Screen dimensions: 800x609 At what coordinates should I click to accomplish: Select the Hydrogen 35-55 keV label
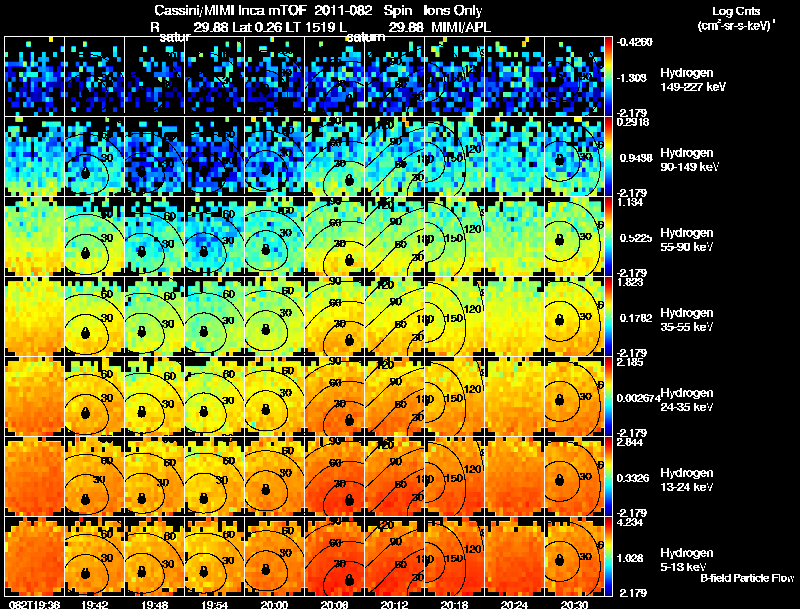(x=687, y=320)
